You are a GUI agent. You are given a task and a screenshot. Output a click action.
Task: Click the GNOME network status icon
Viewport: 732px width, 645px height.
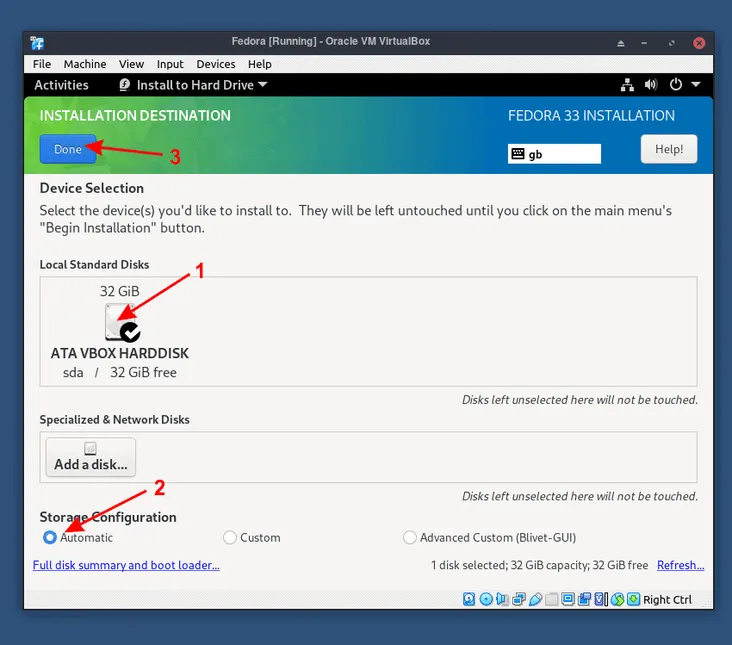628,85
